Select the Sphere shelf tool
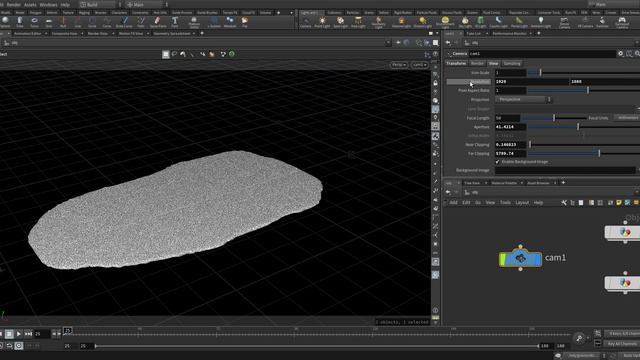The image size is (640, 360). click(5, 22)
